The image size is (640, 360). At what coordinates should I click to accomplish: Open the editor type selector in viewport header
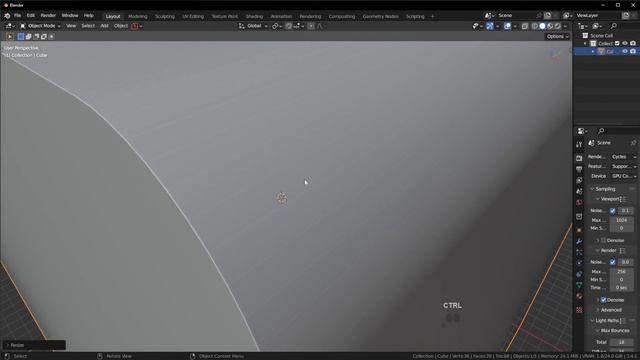click(x=10, y=26)
